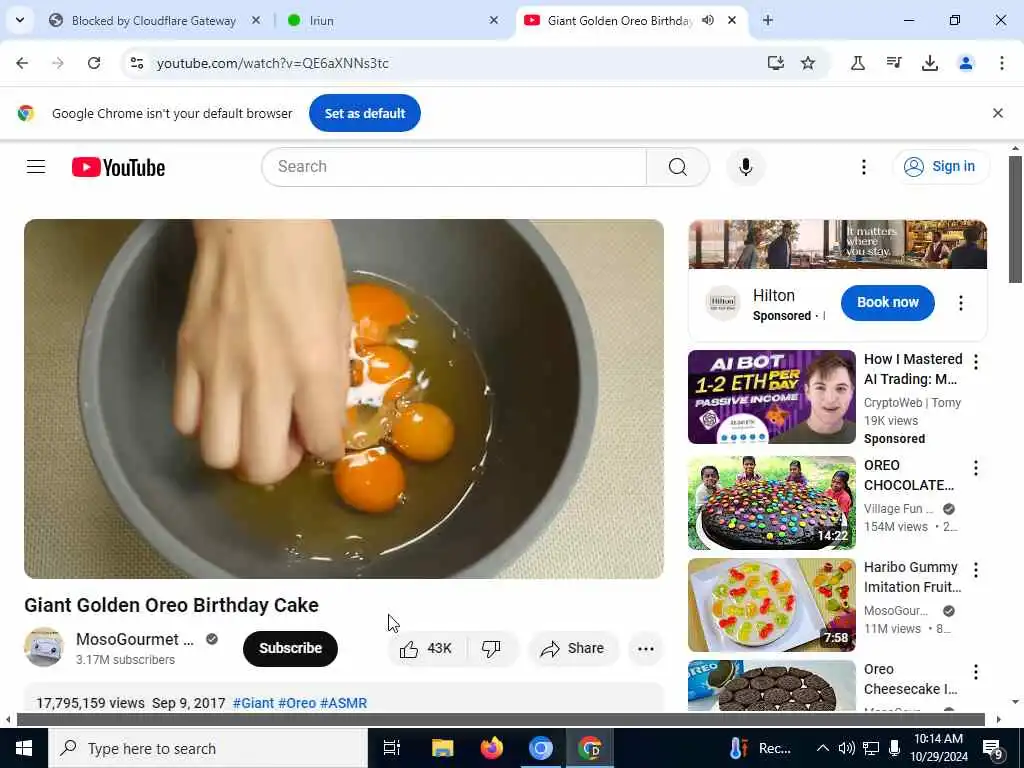Open Chrome downloads icon
The height and width of the screenshot is (768, 1024).
[929, 63]
